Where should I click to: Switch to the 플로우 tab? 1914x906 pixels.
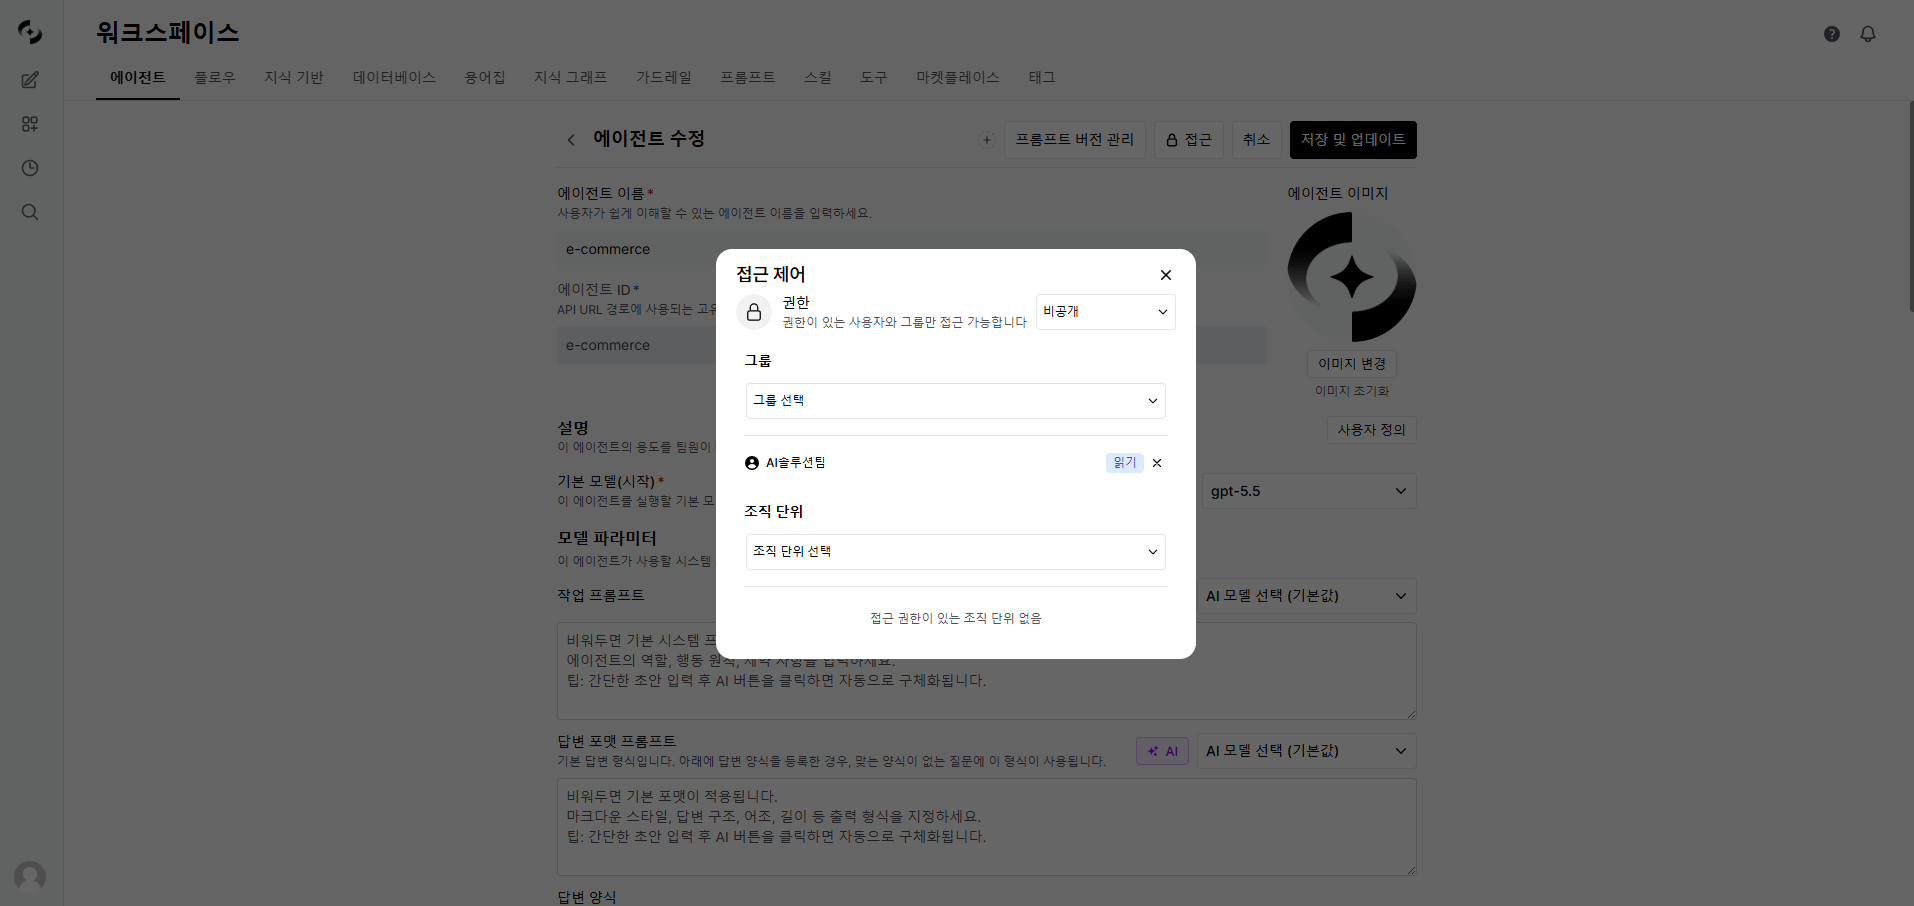point(215,78)
